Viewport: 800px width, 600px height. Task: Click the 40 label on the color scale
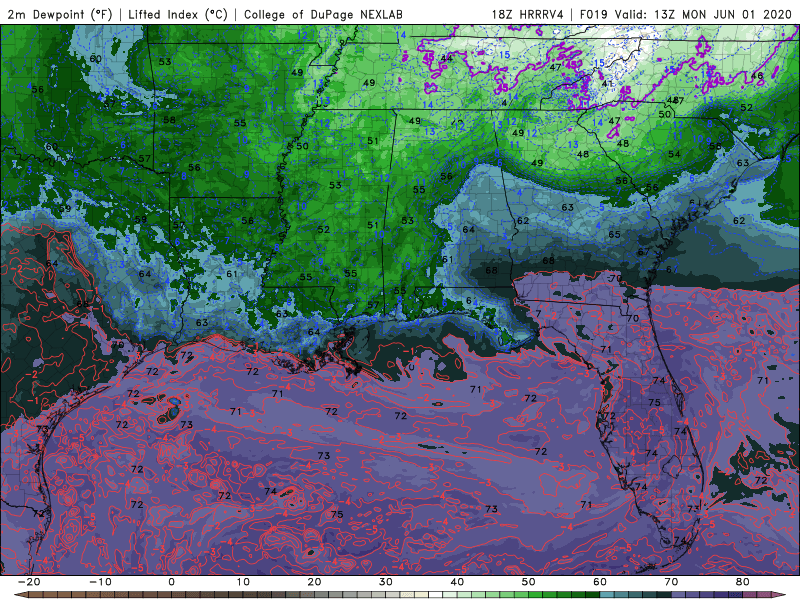(457, 582)
